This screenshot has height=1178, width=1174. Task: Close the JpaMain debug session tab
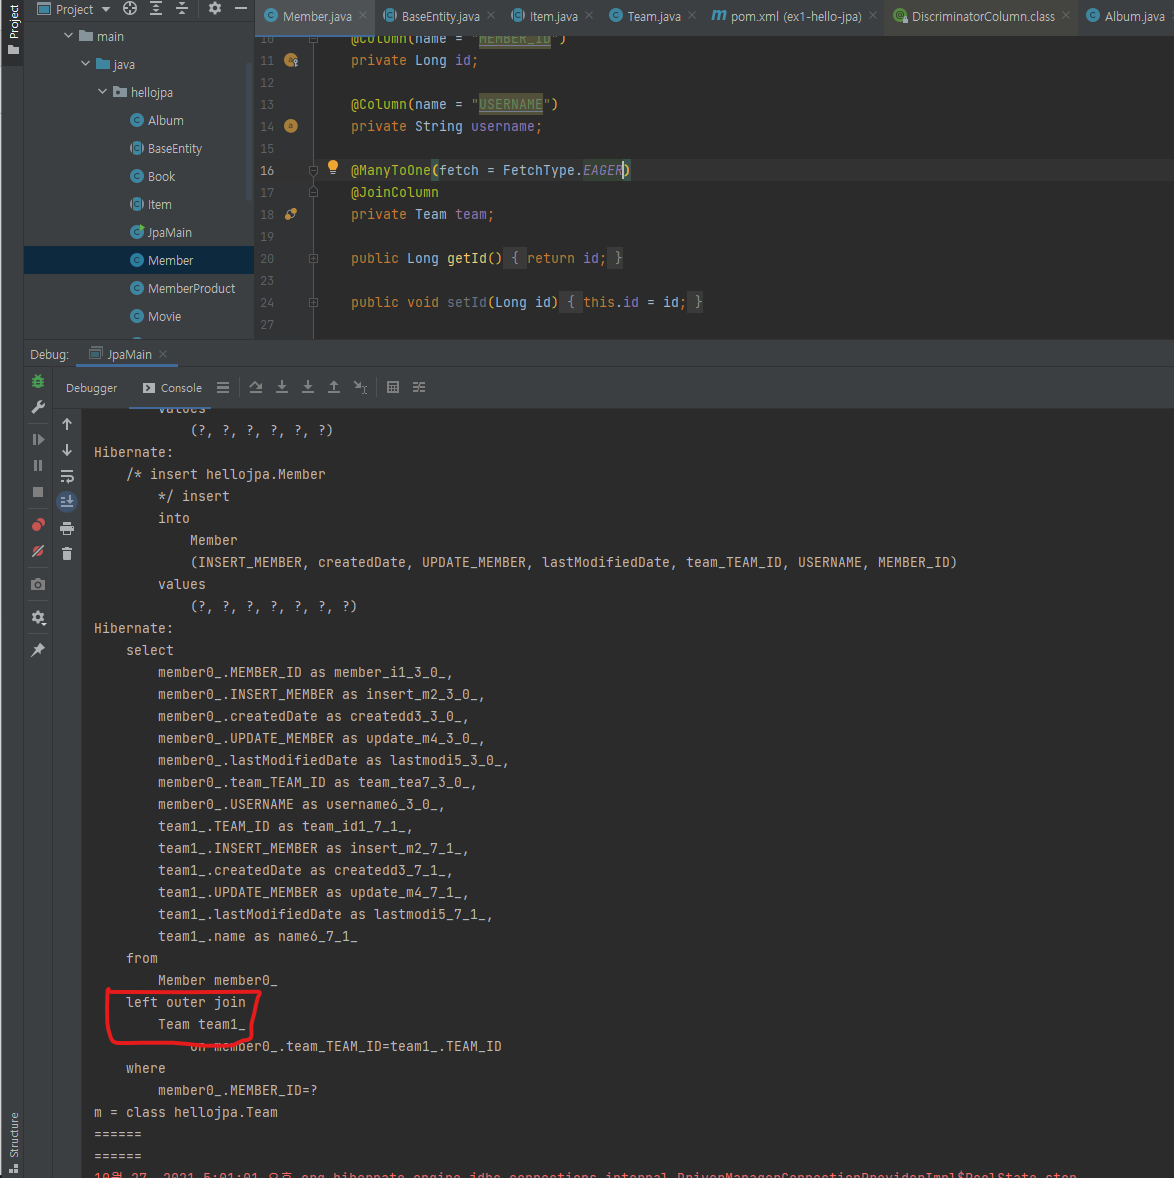(x=163, y=354)
